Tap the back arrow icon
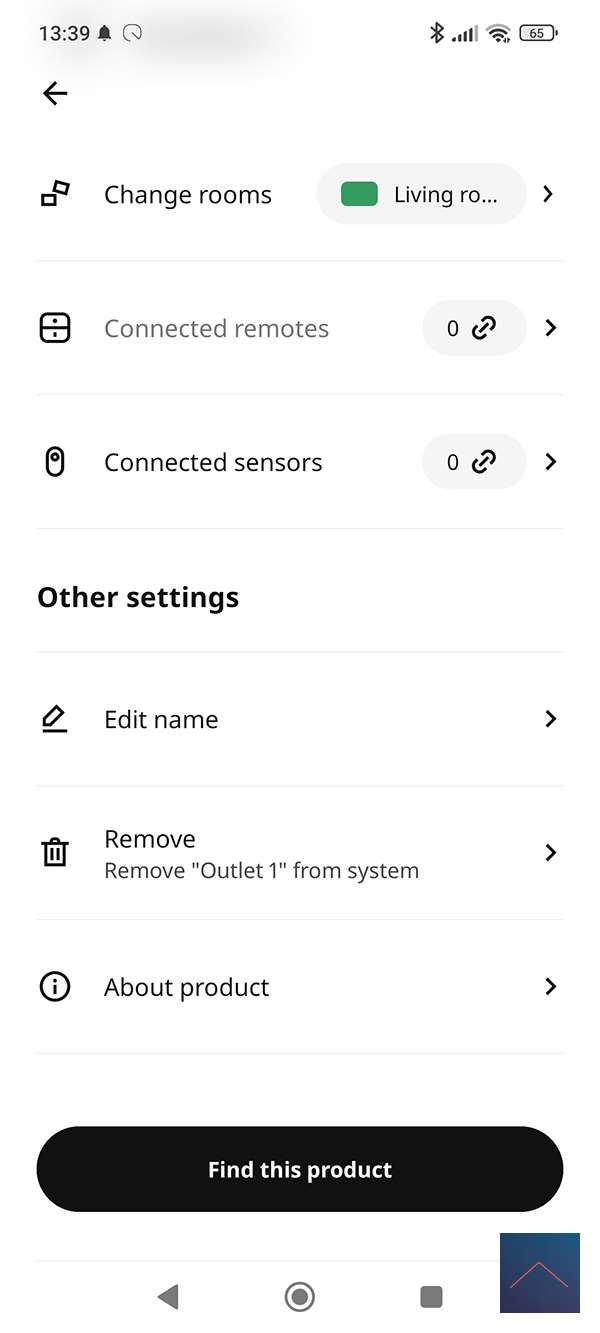600x1333 pixels. coord(55,93)
